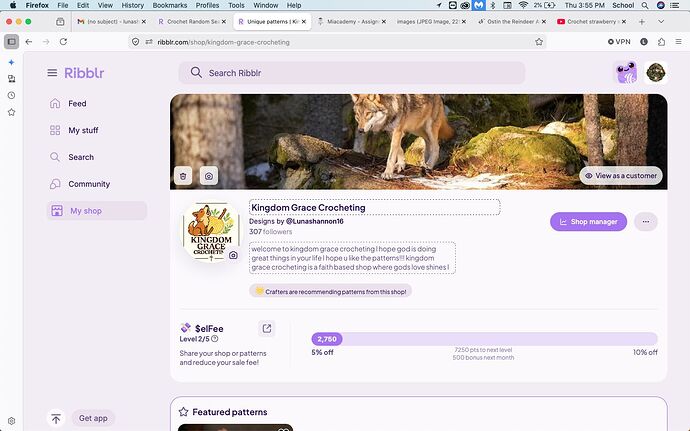690x431 pixels.
Task: Open the Wi-Fi status menu
Action: click(523, 5)
